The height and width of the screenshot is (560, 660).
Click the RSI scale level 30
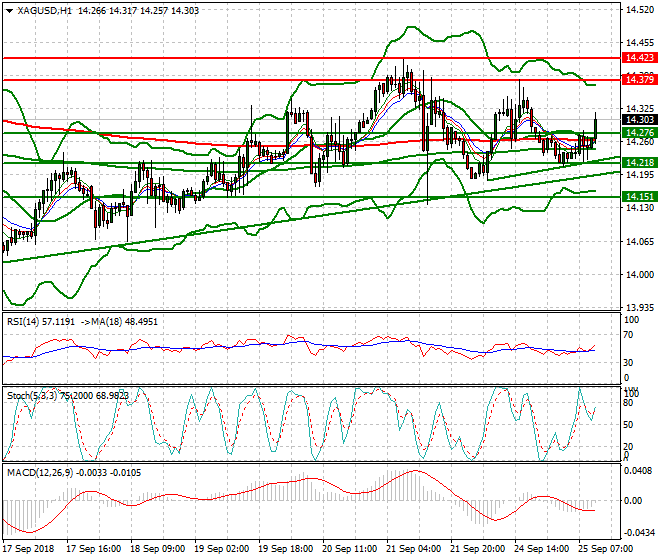pos(628,363)
